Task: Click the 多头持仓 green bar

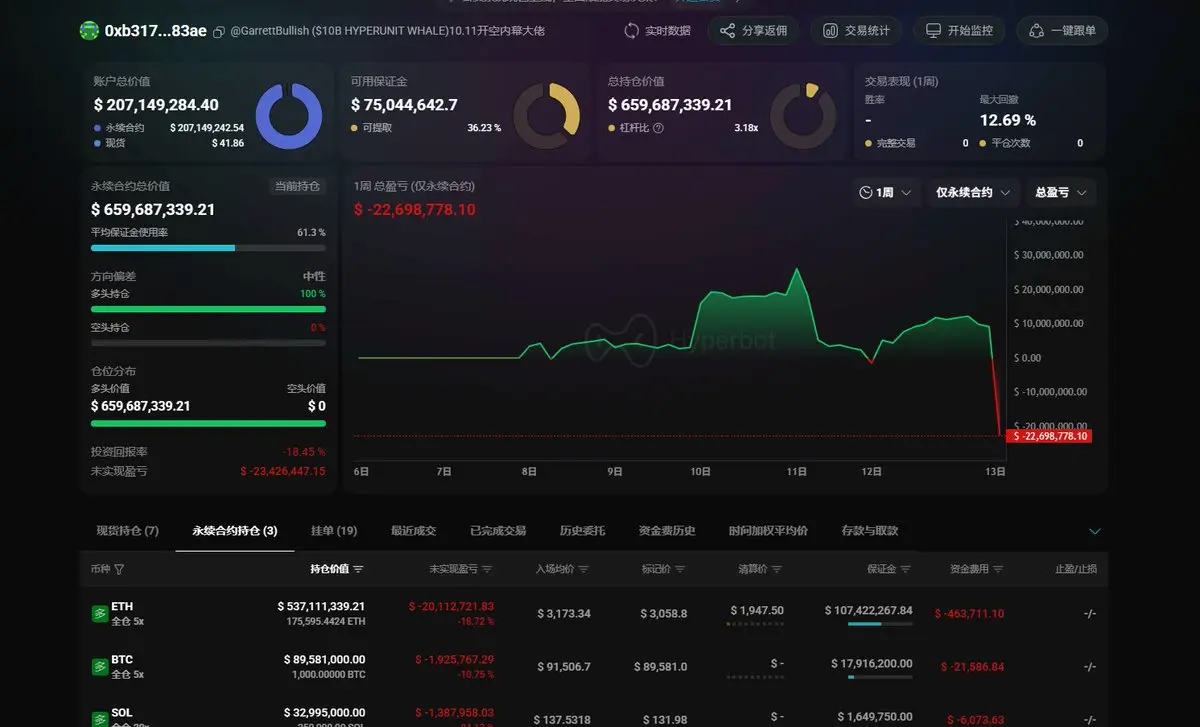Action: click(208, 309)
